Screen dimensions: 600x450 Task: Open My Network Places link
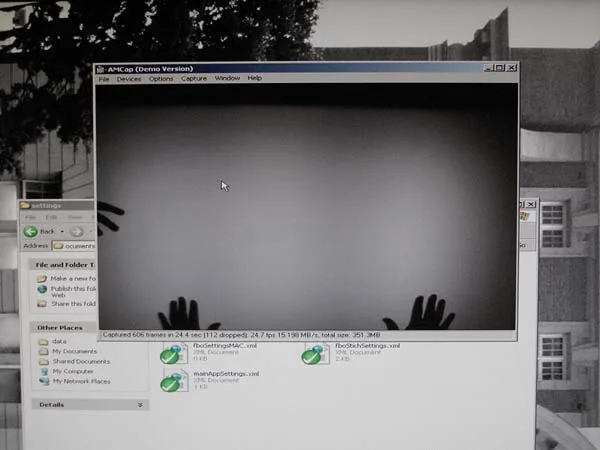[80, 381]
